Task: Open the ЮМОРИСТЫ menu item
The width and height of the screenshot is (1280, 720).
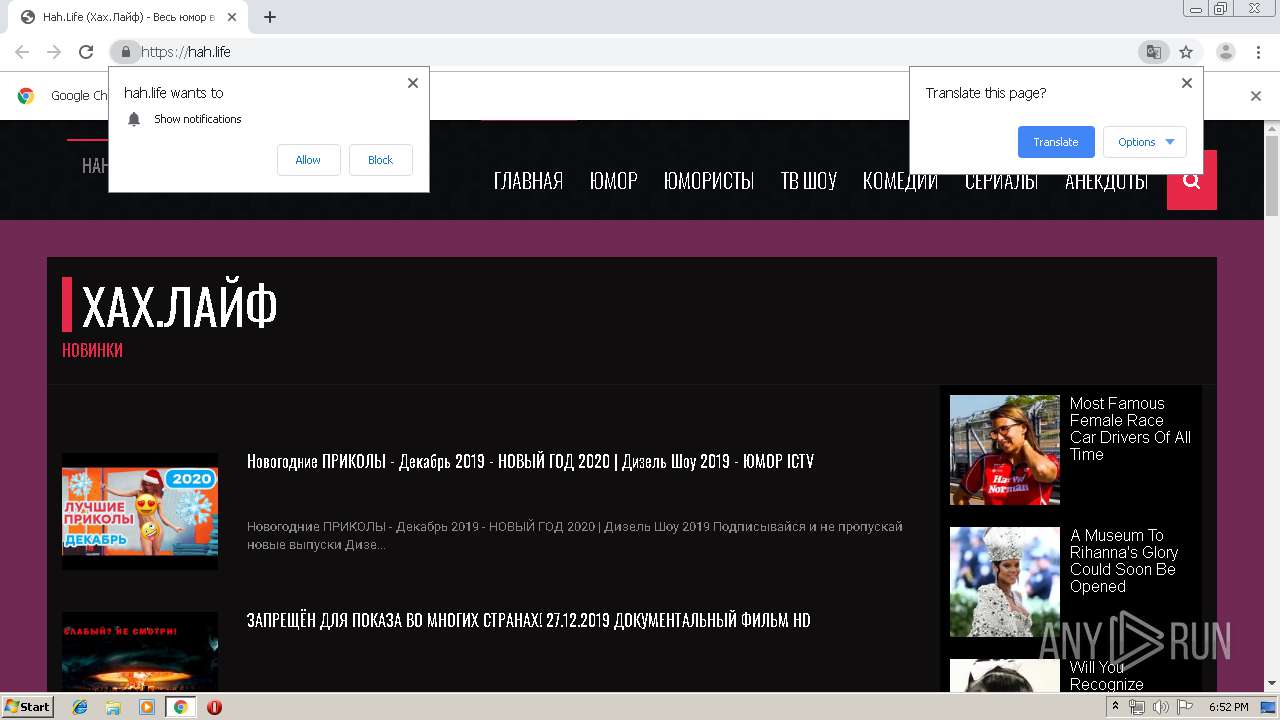Action: pos(709,181)
